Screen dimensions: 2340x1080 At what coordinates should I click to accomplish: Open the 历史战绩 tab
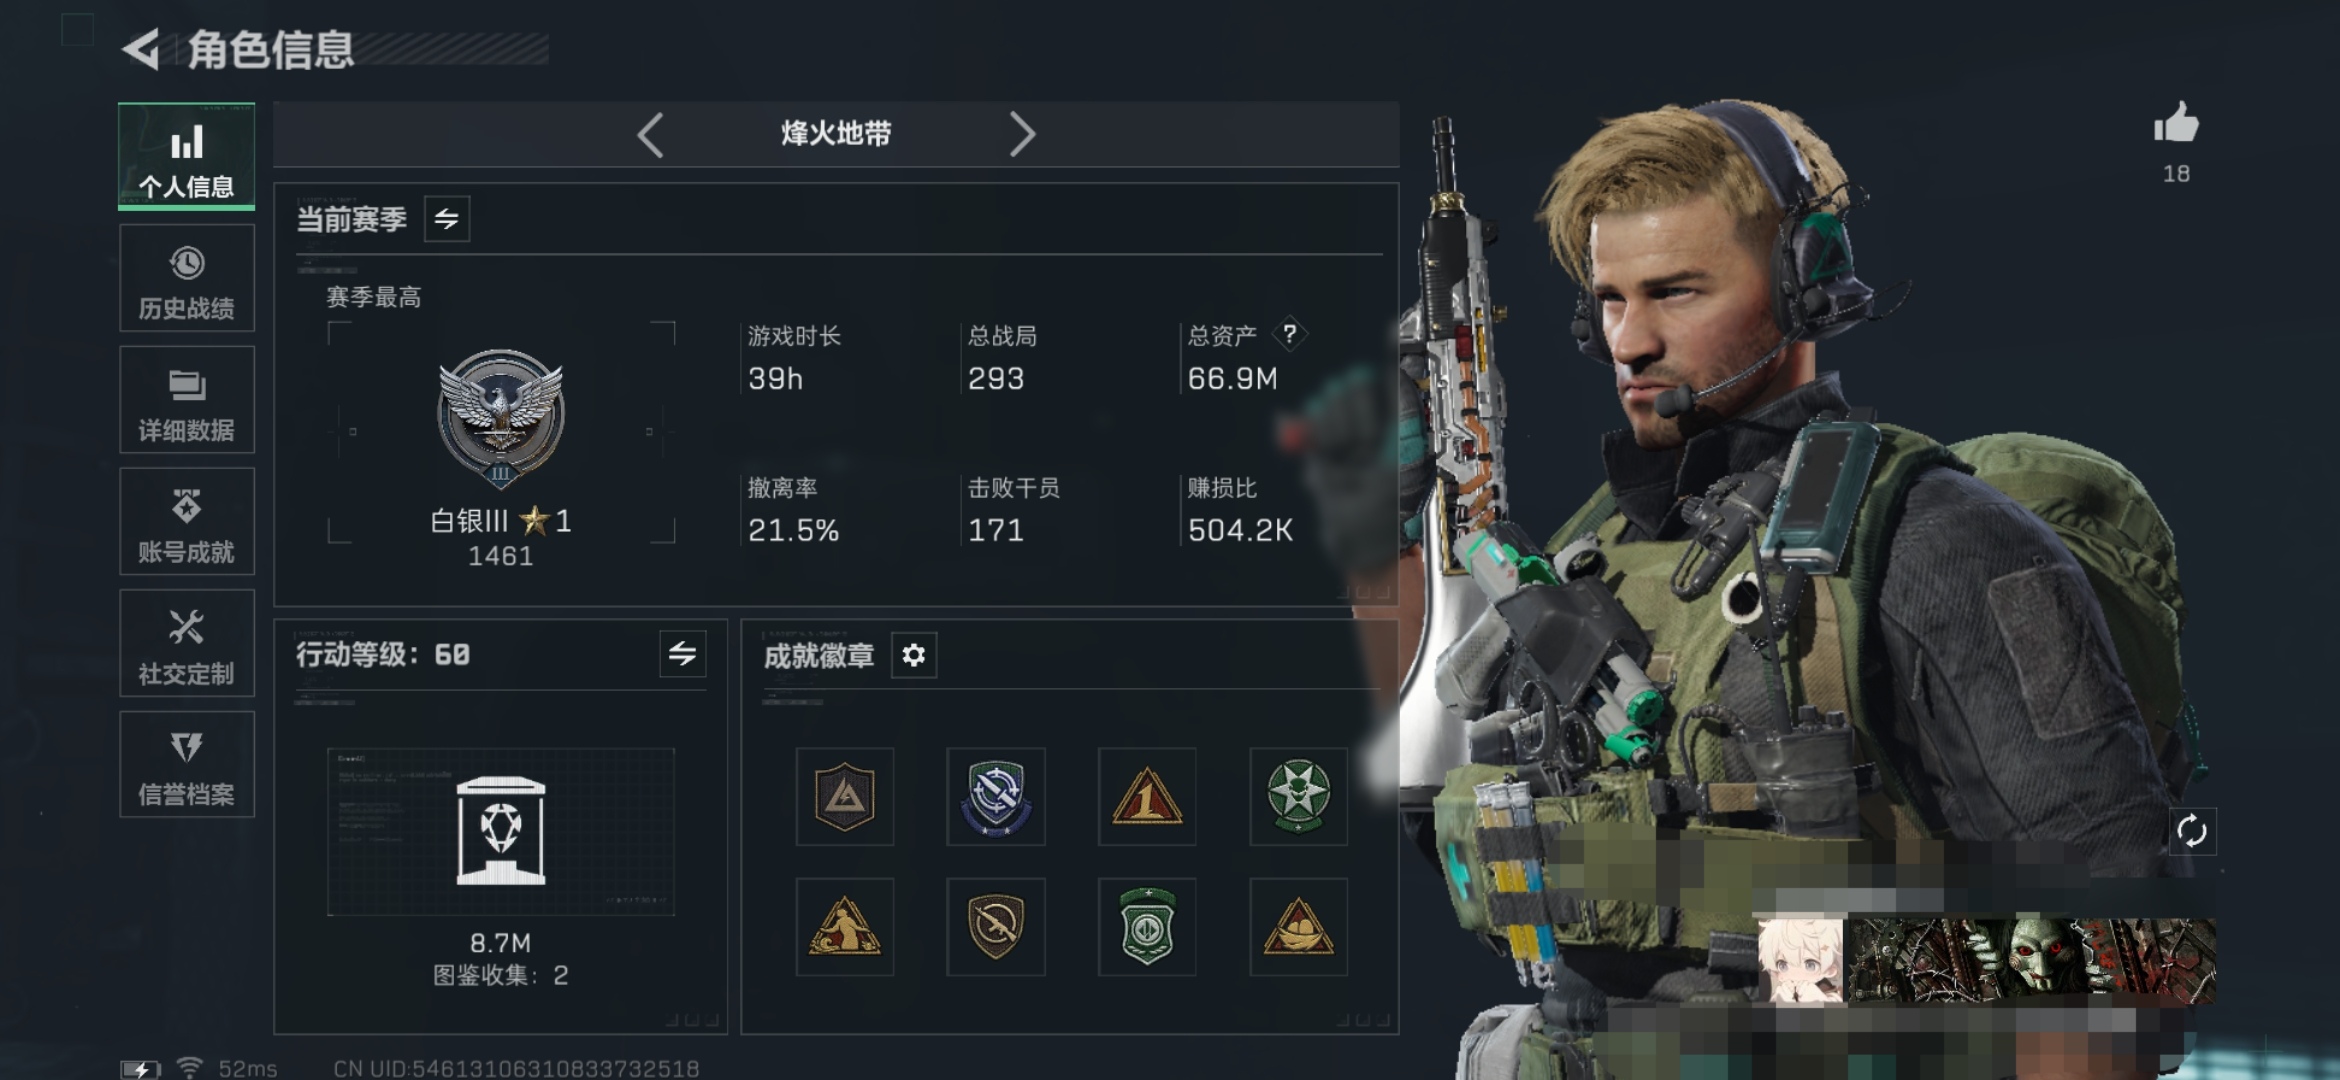click(x=187, y=278)
